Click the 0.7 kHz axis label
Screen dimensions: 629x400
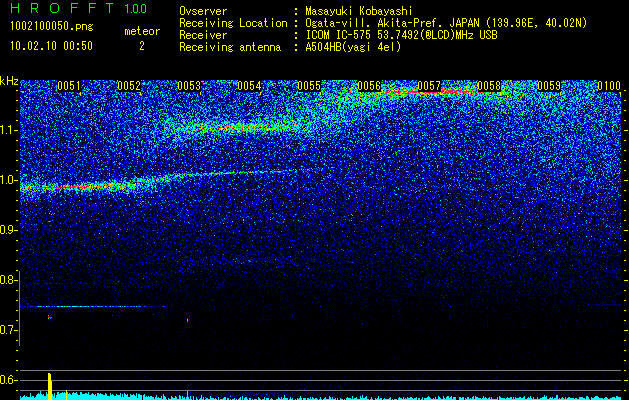point(8,330)
